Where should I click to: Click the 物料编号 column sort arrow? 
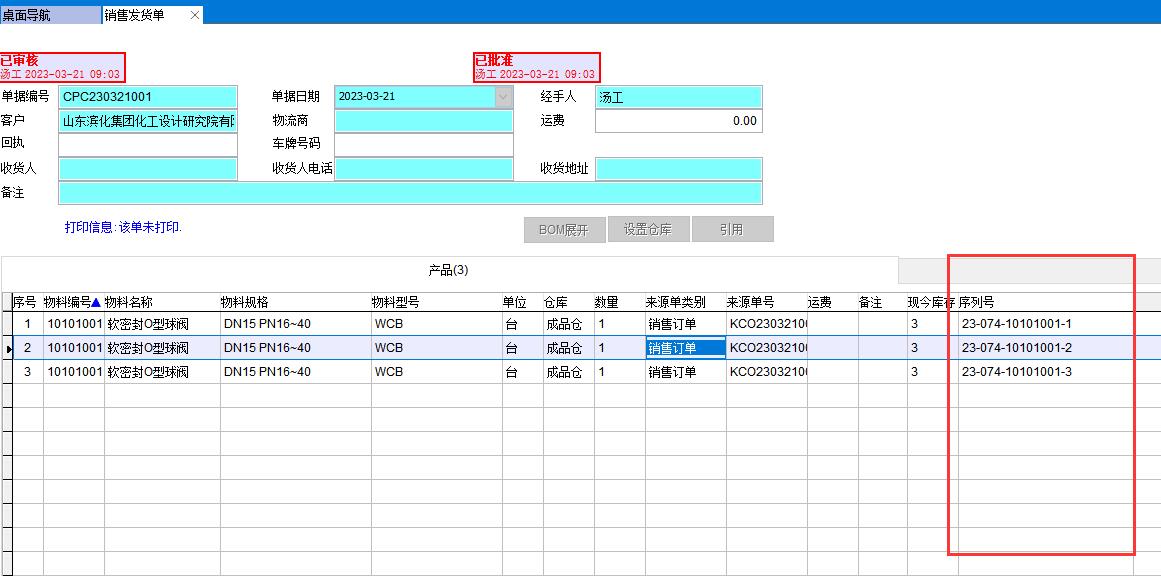pyautogui.click(x=96, y=302)
